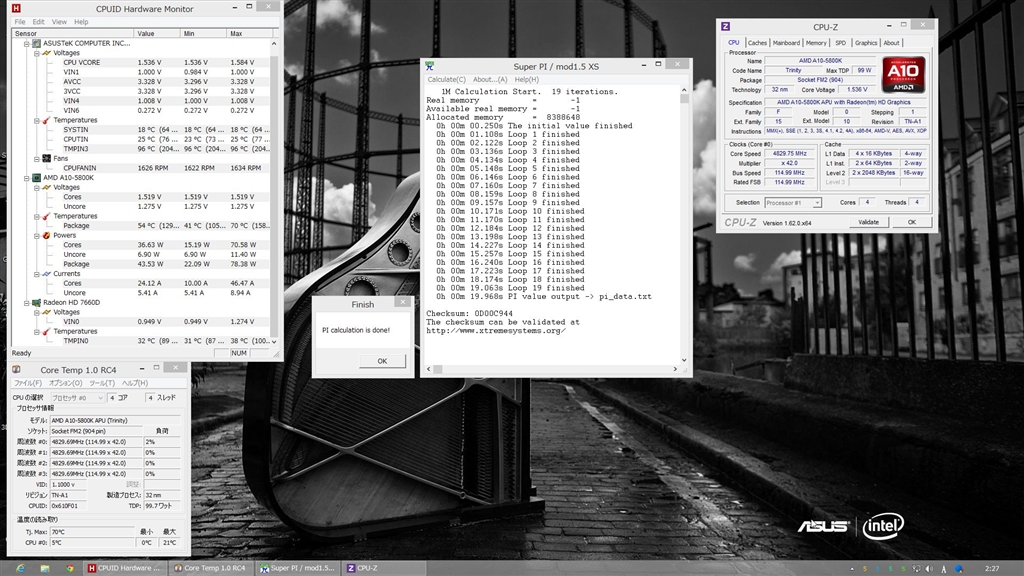This screenshot has width=1024, height=576.
Task: Click the volume icon in system tray
Action: point(929,569)
